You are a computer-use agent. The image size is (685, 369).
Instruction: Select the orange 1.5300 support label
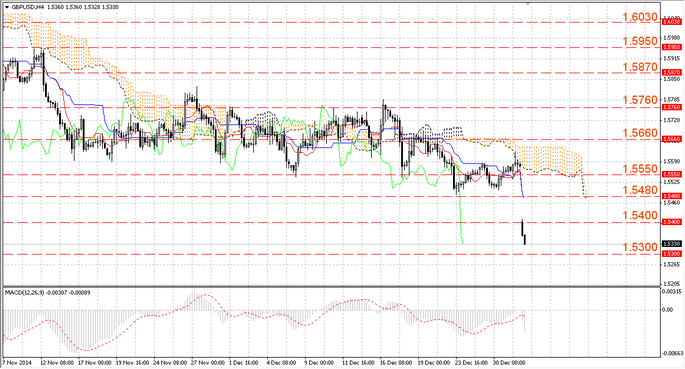click(640, 248)
